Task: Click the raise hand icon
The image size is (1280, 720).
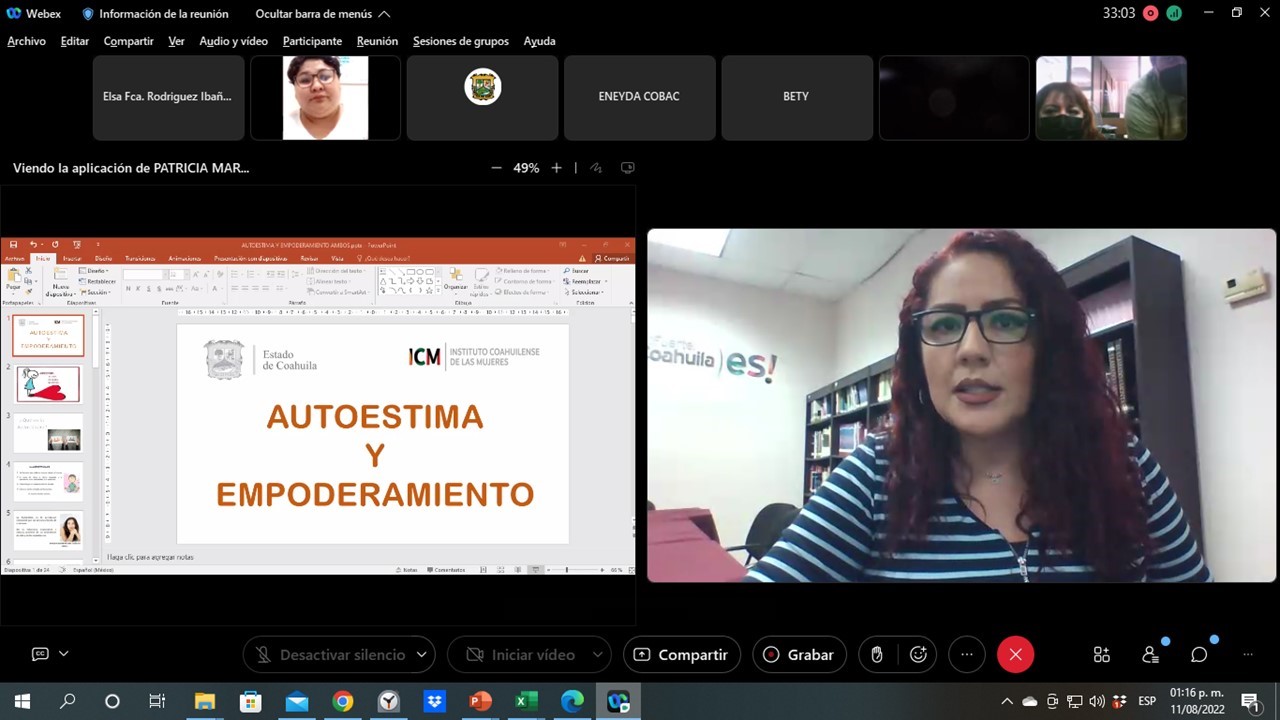Action: [877, 655]
